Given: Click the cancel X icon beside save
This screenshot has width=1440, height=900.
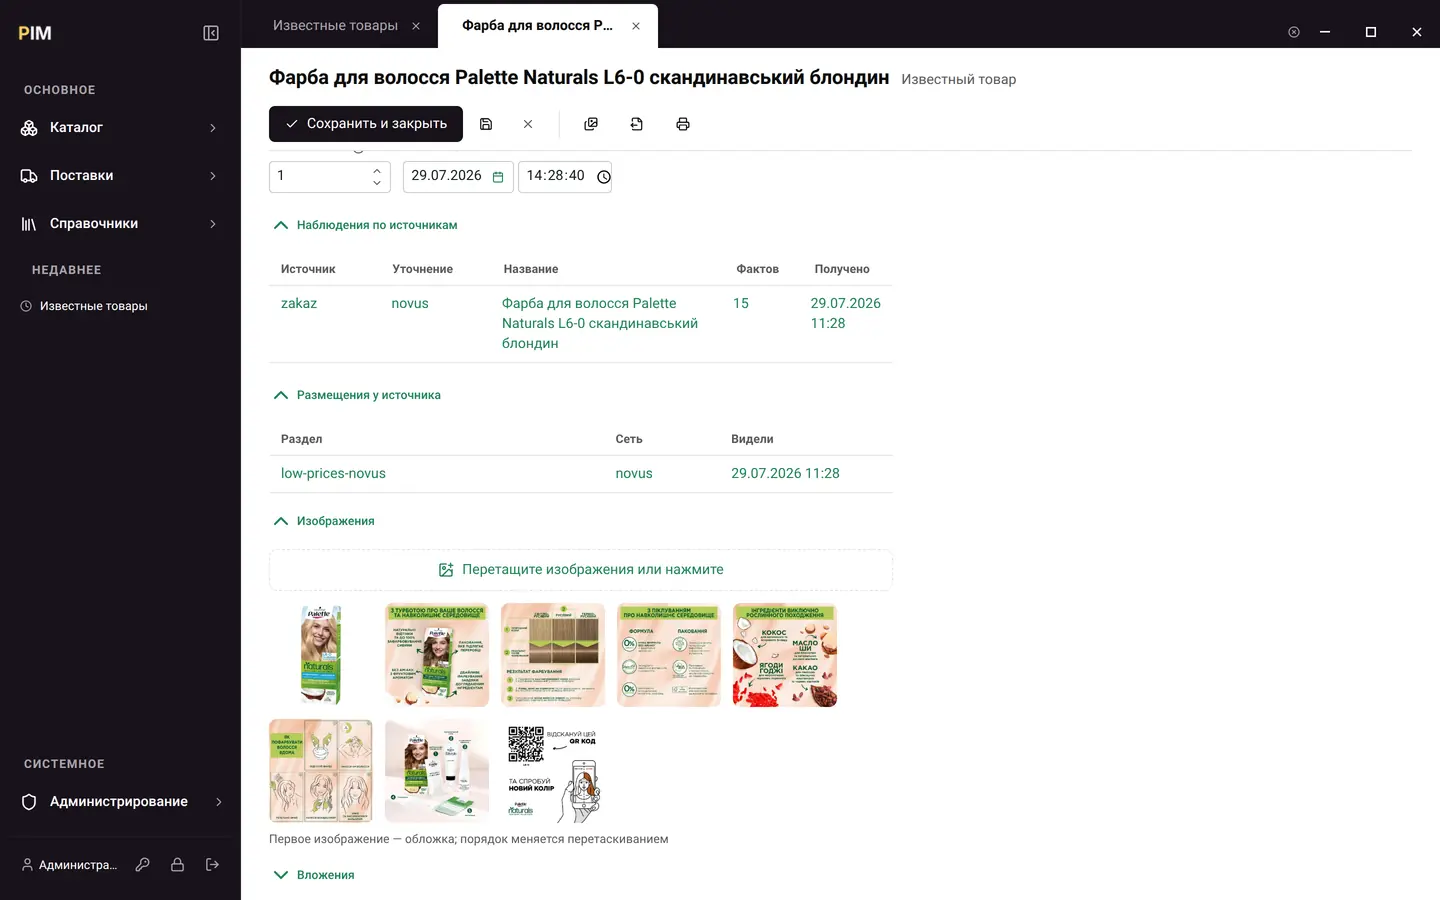Looking at the screenshot, I should click(x=528, y=124).
